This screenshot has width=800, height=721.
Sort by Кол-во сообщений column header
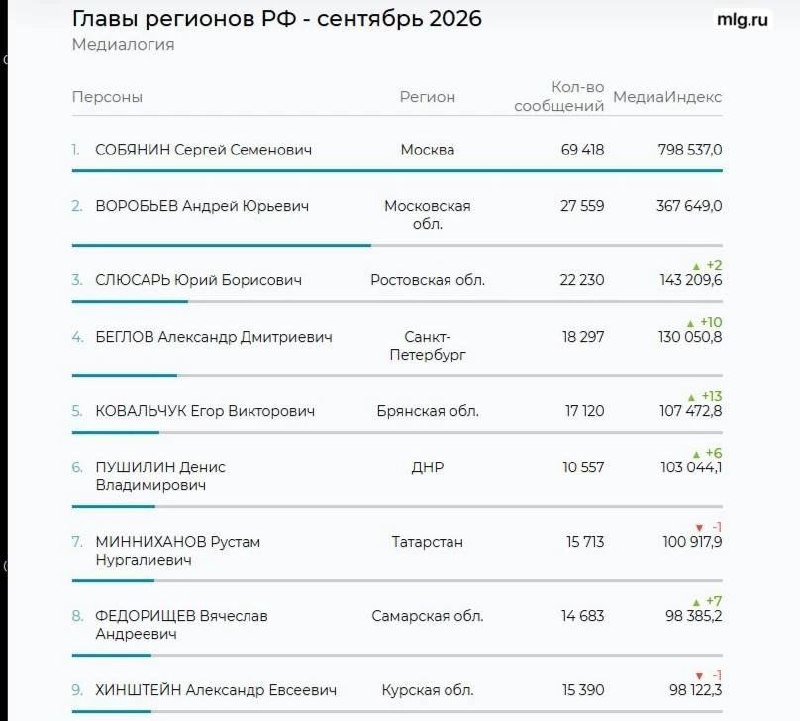click(559, 96)
